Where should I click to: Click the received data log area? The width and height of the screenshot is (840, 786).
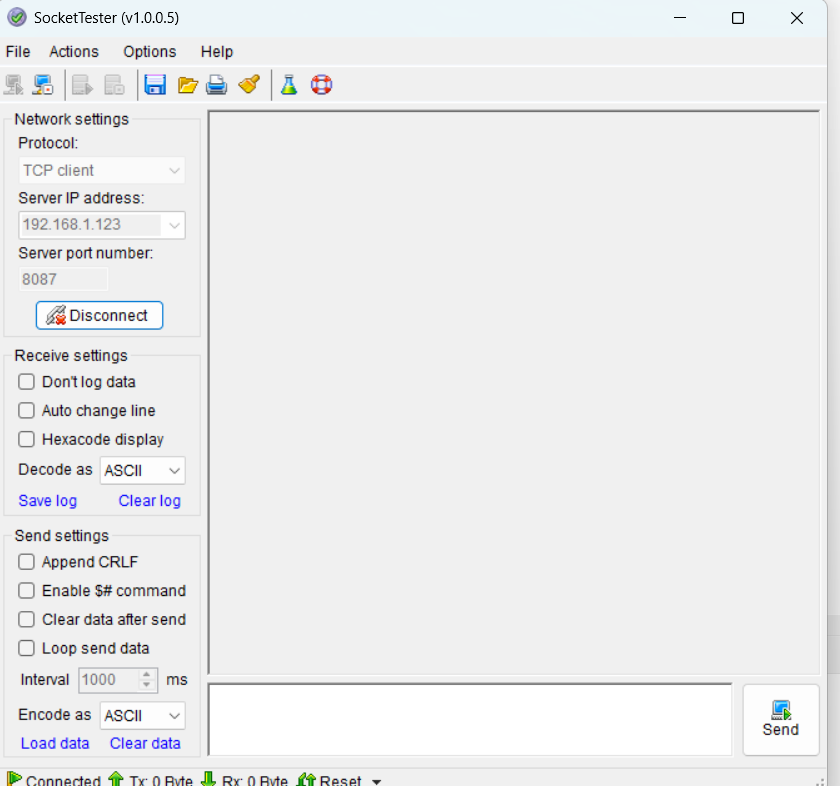pyautogui.click(x=514, y=392)
